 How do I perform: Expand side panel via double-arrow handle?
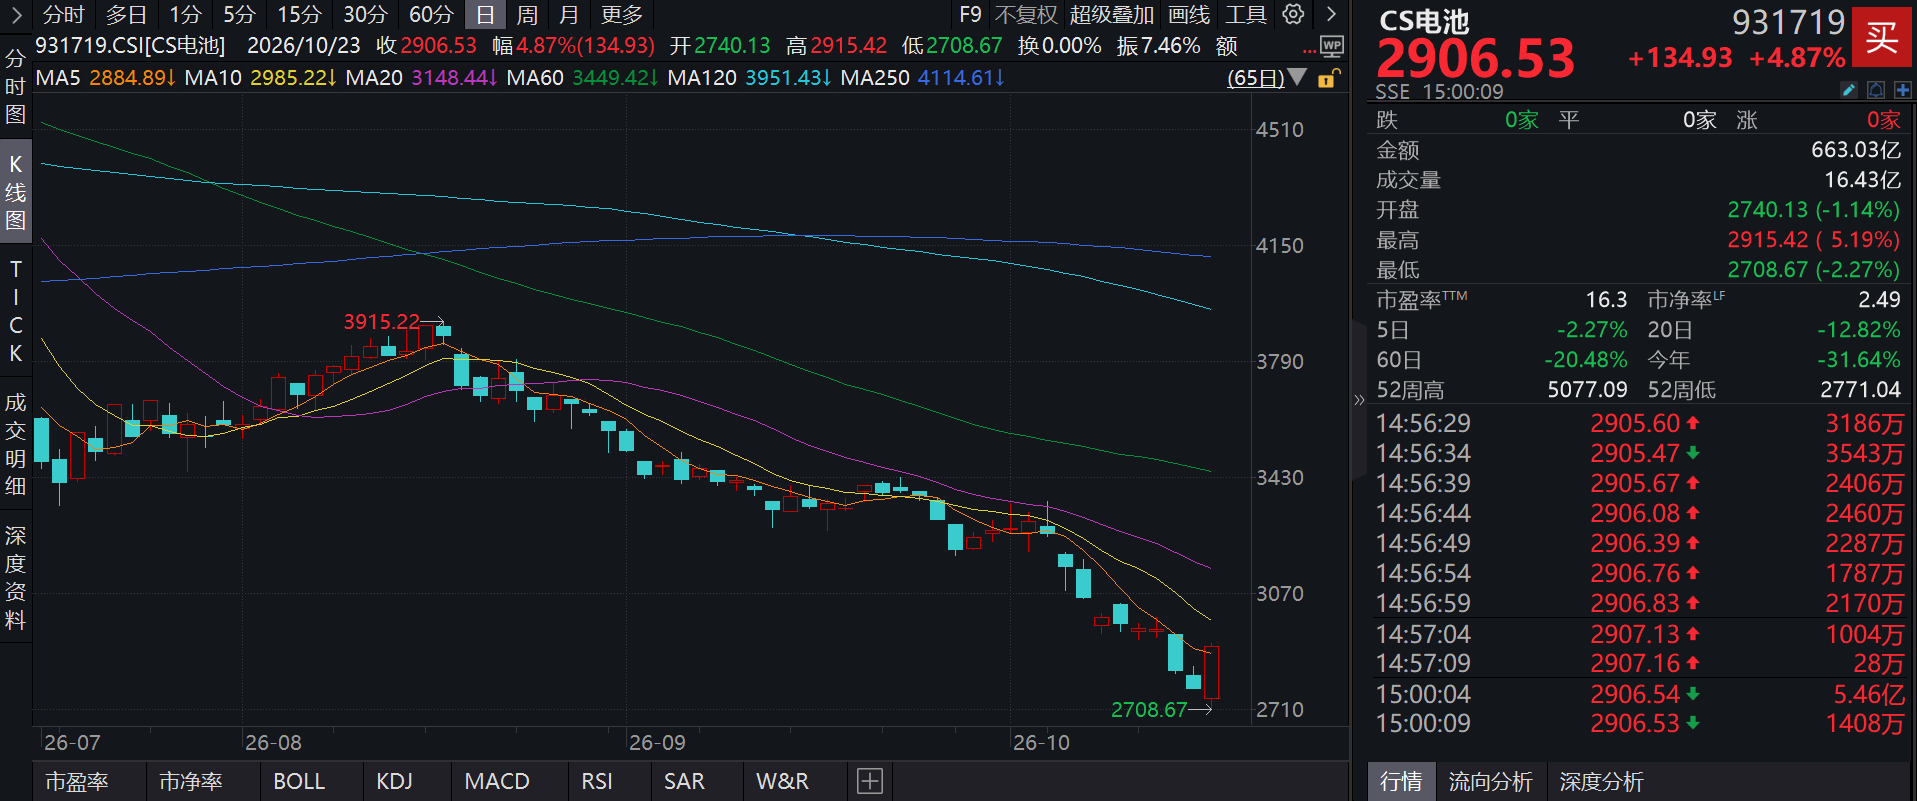[1359, 400]
